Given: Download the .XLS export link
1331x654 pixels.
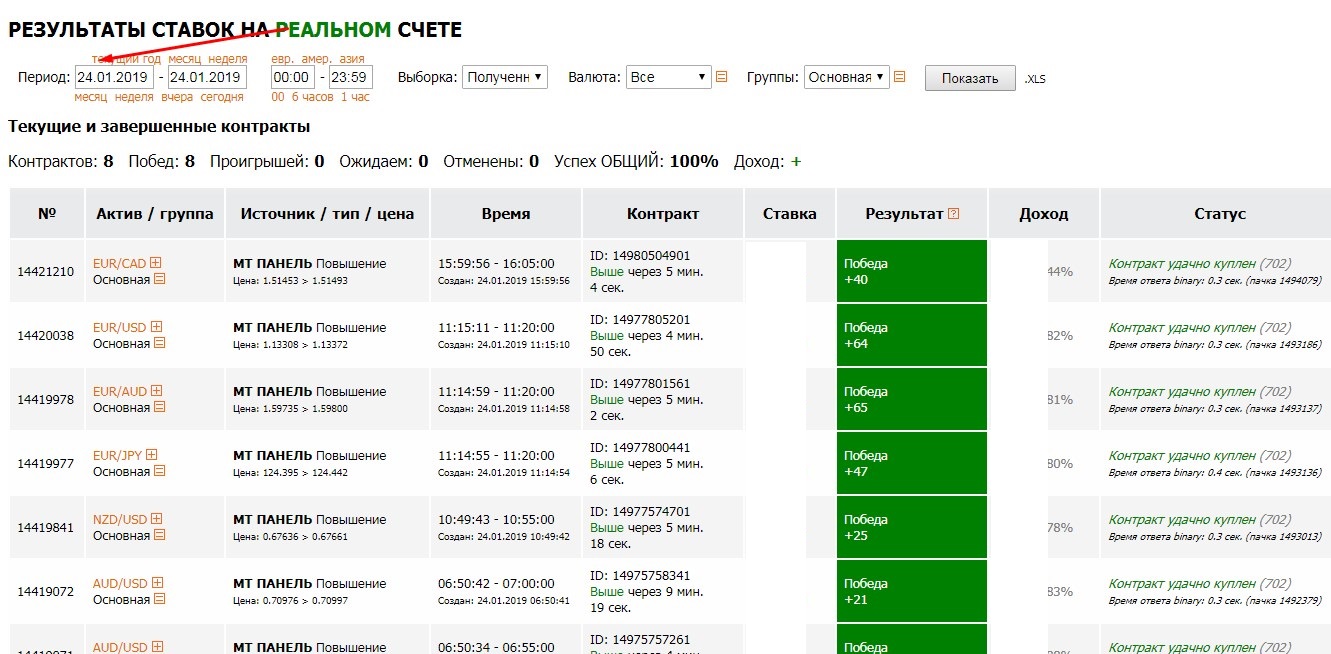Looking at the screenshot, I should pos(1035,79).
